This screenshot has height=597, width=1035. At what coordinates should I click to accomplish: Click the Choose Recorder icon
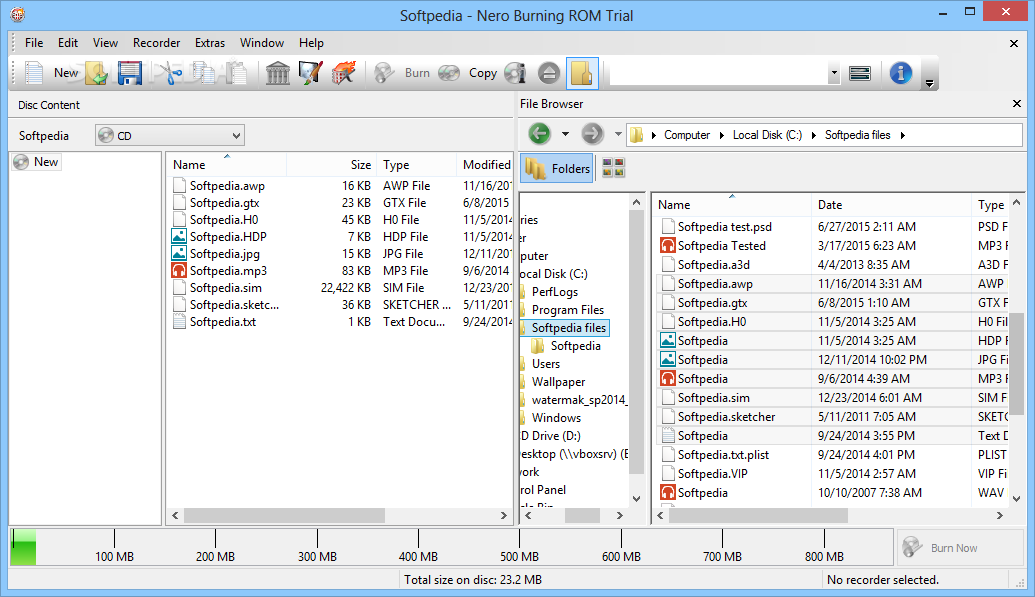pos(859,73)
